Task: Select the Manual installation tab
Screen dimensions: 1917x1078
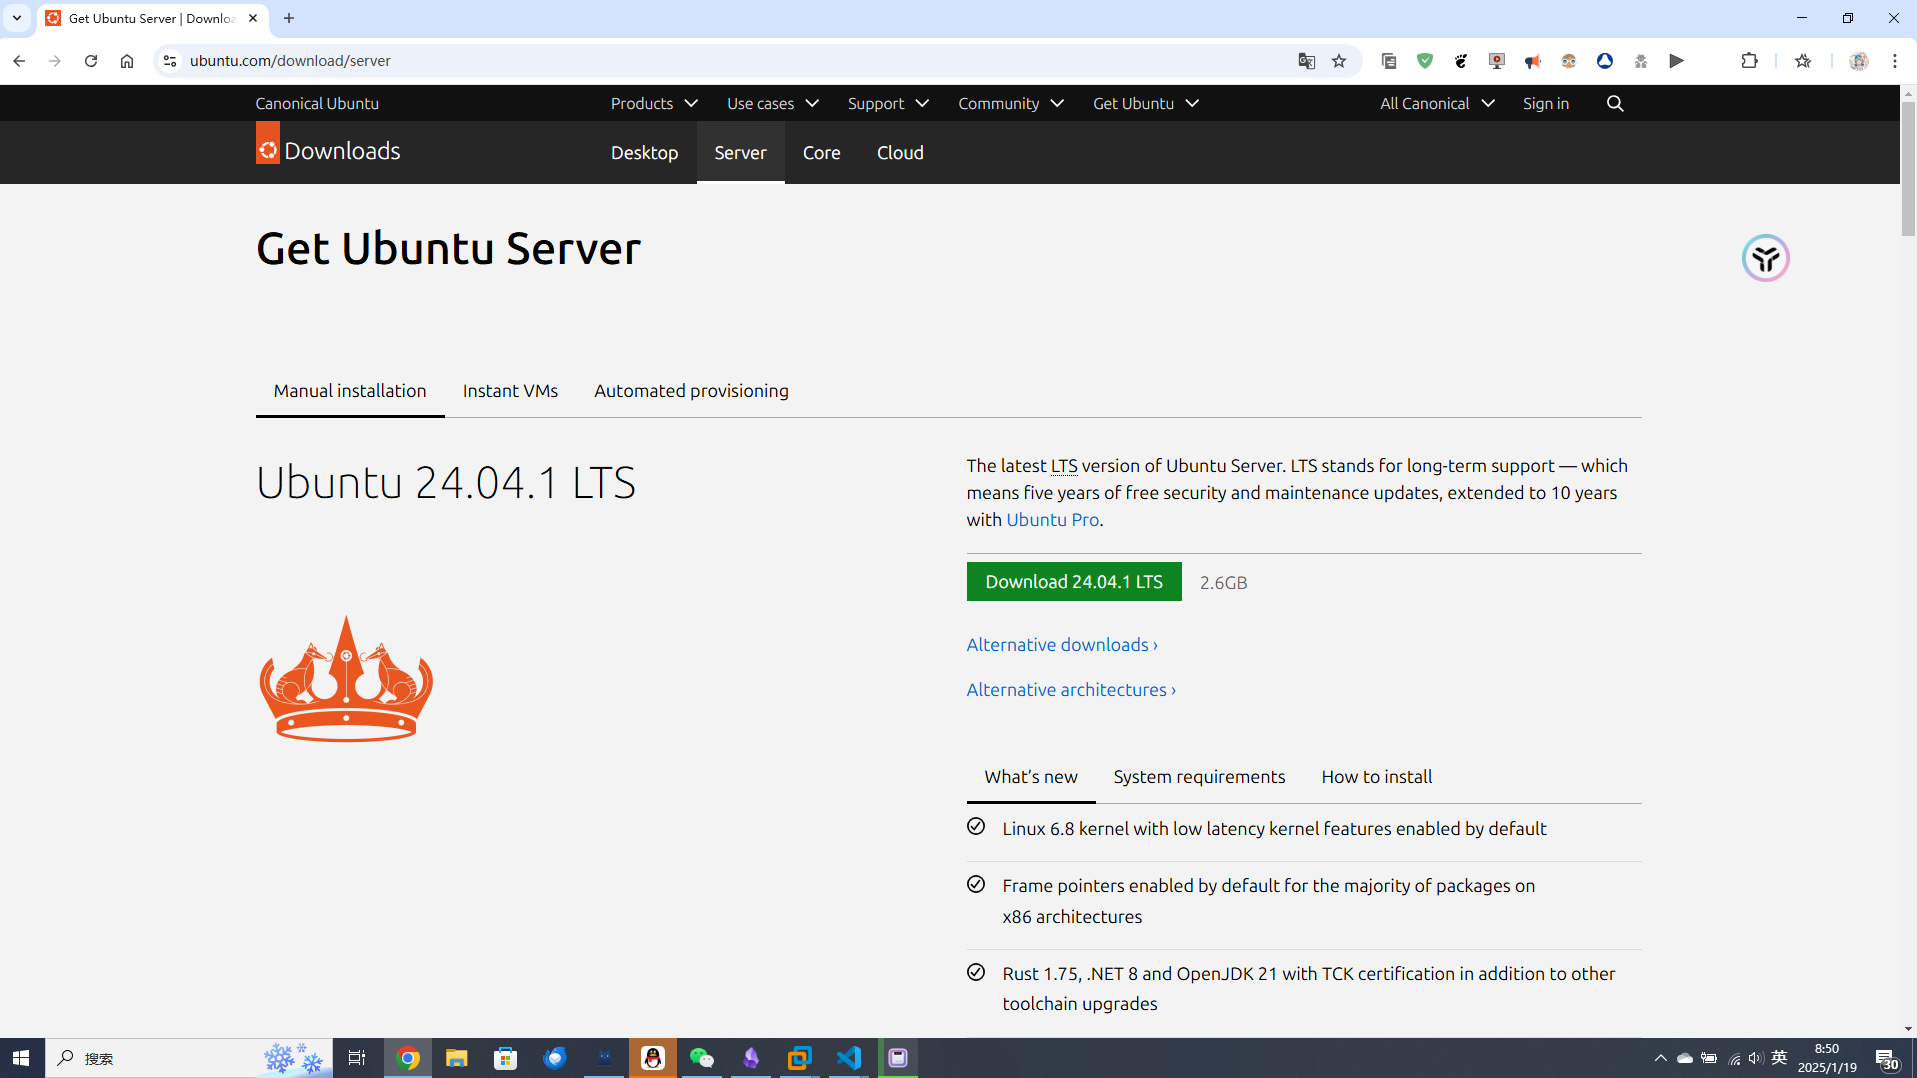Action: tap(350, 390)
